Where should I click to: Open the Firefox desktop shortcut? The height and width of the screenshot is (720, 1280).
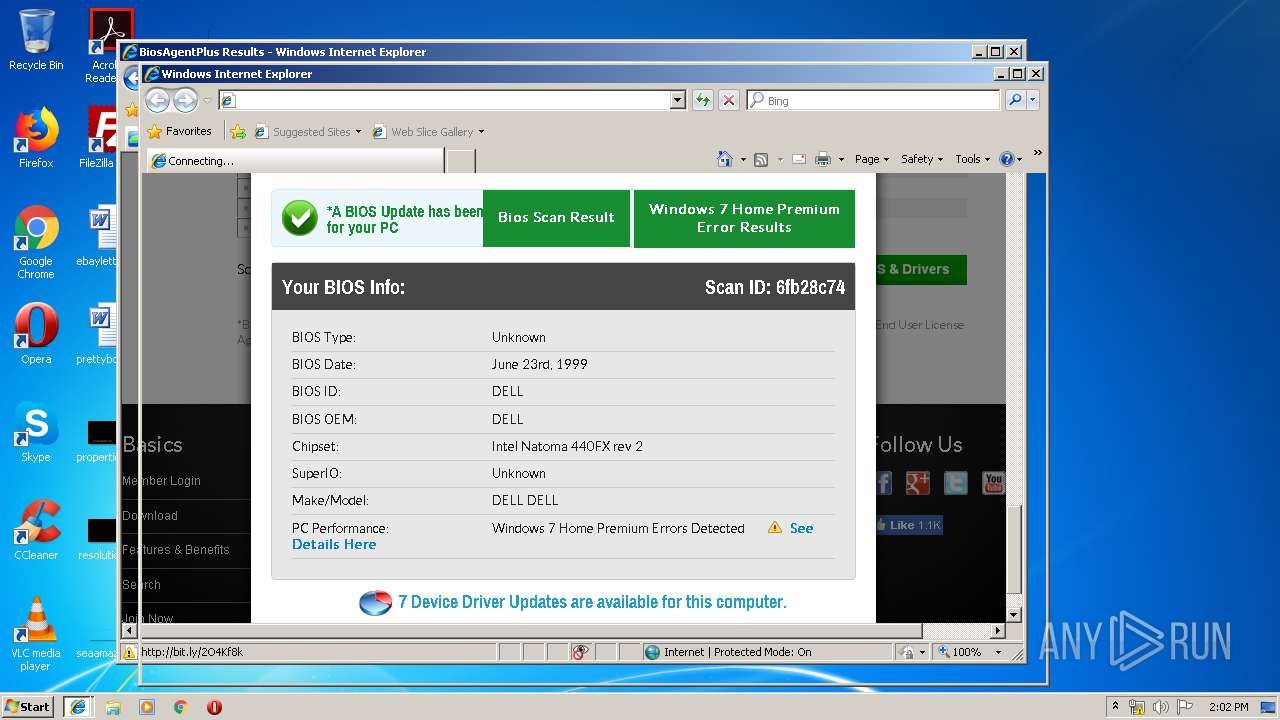(36, 138)
